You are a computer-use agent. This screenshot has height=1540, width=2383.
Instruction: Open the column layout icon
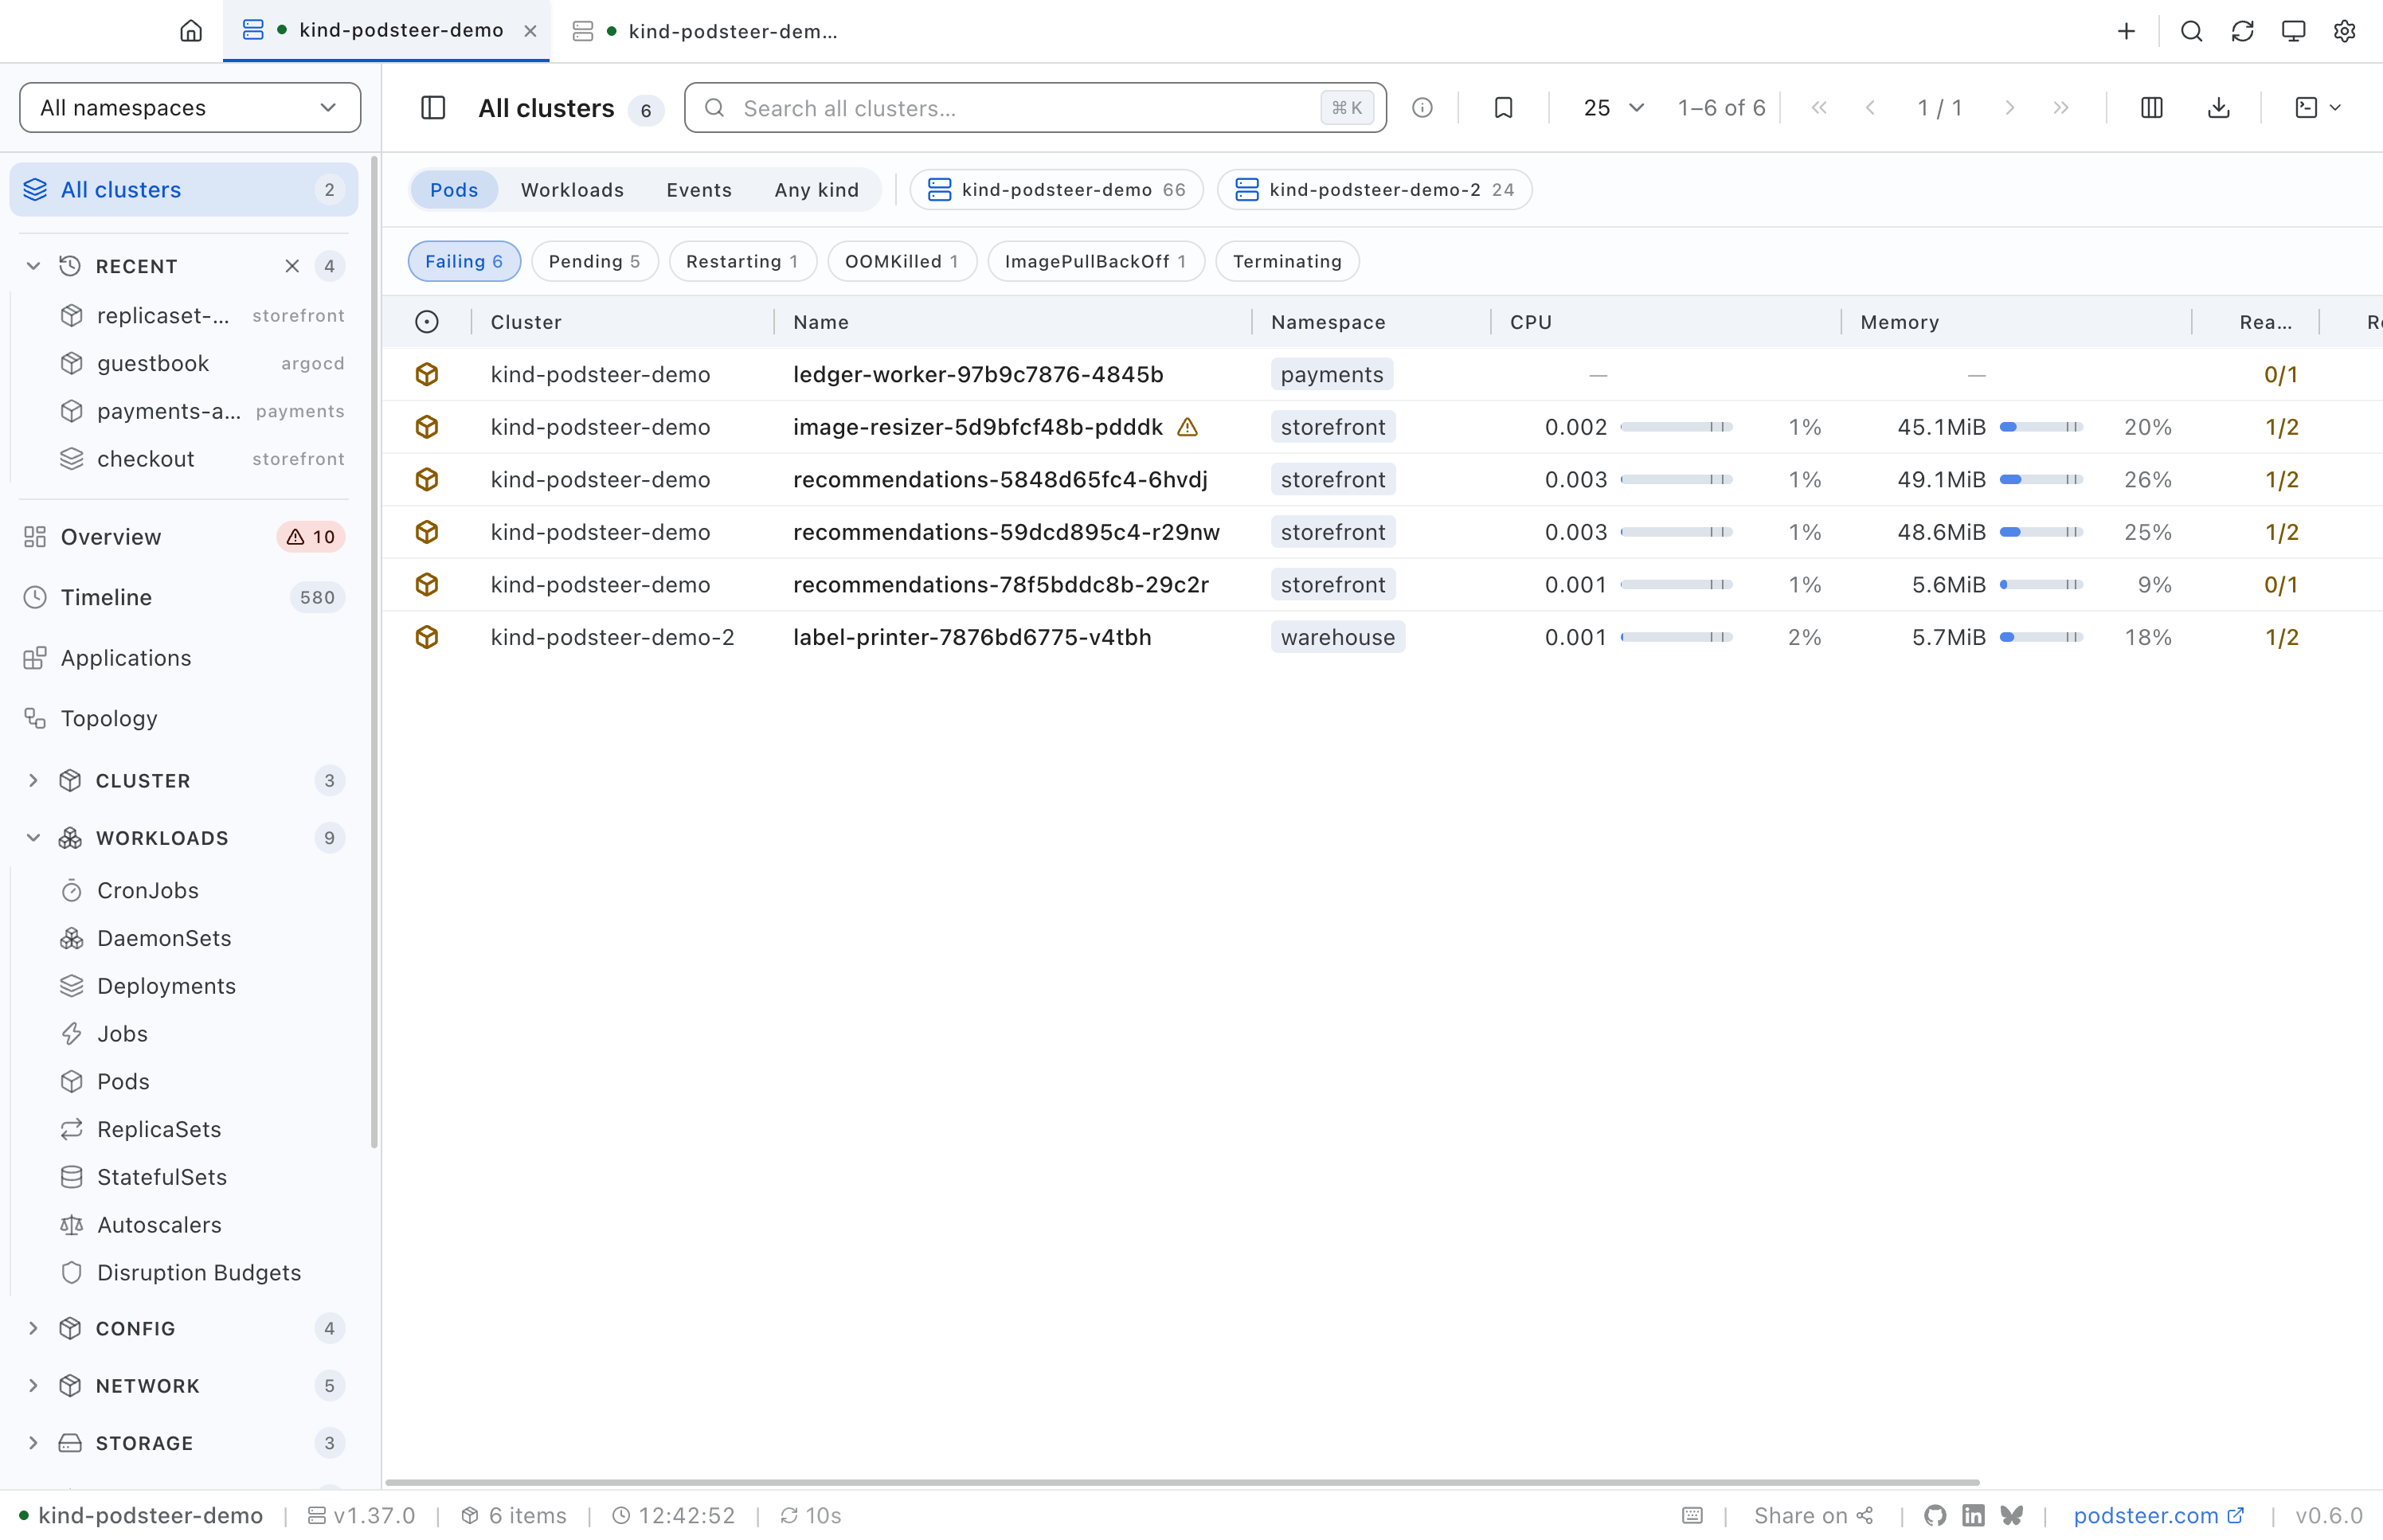pos(2151,108)
